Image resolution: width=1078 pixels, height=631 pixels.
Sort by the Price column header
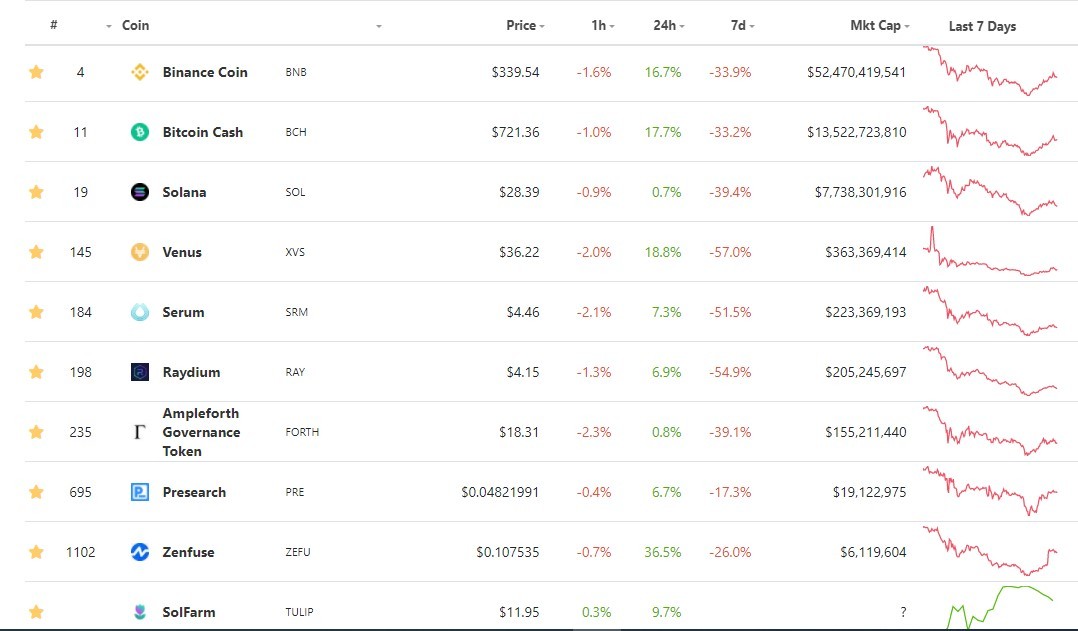[x=525, y=25]
